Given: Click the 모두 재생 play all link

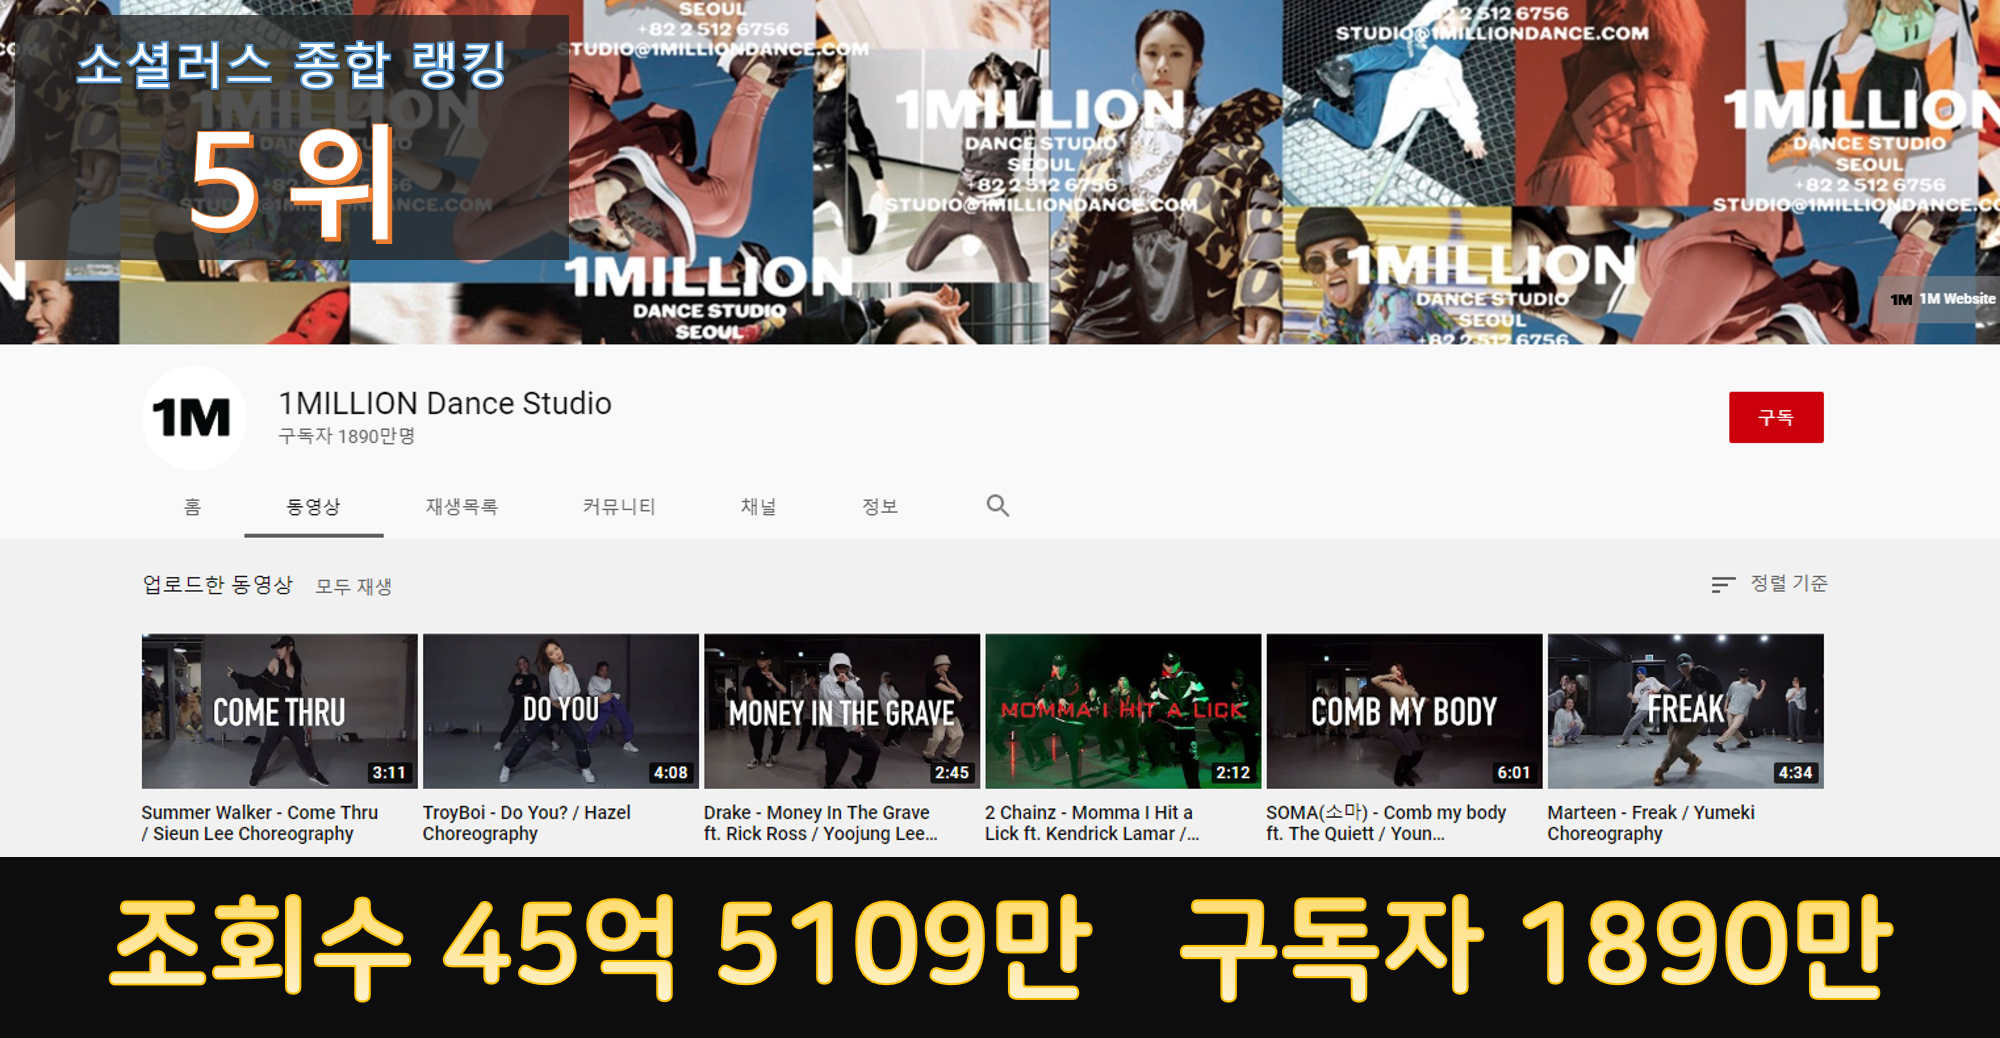Looking at the screenshot, I should tap(353, 586).
